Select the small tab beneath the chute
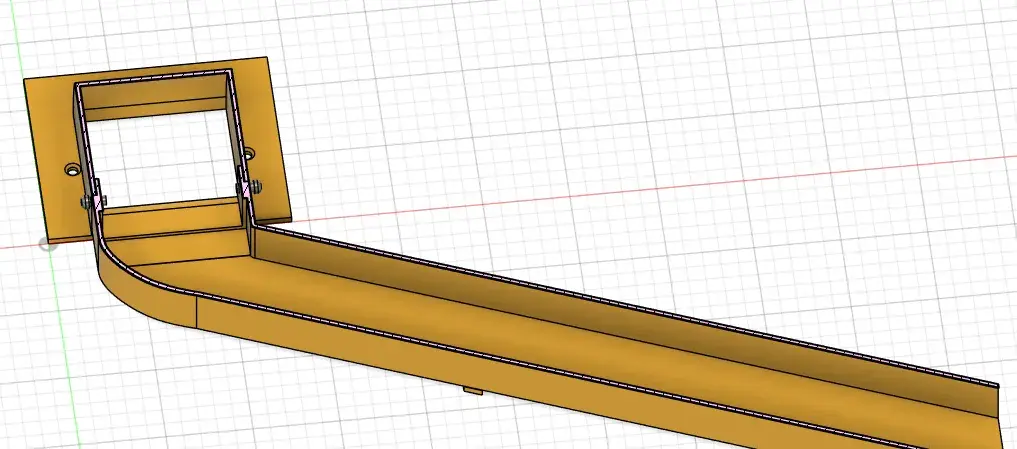Screen dimensions: 1017x449 tap(474, 390)
